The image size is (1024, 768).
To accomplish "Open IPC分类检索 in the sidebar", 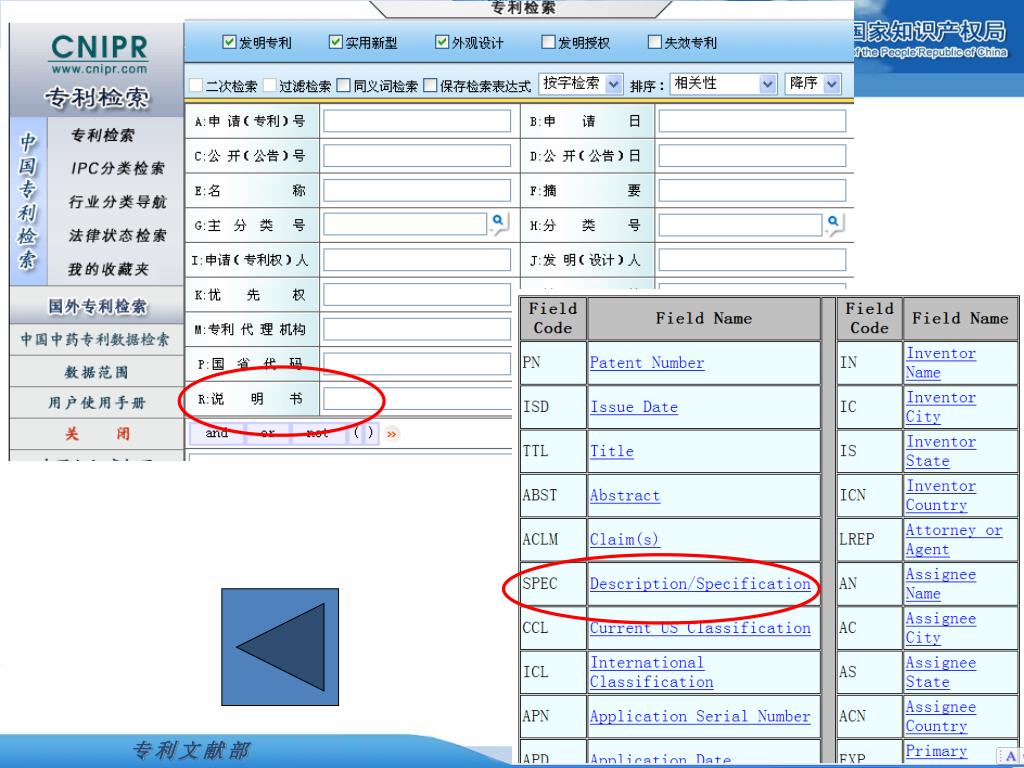I will click(118, 168).
